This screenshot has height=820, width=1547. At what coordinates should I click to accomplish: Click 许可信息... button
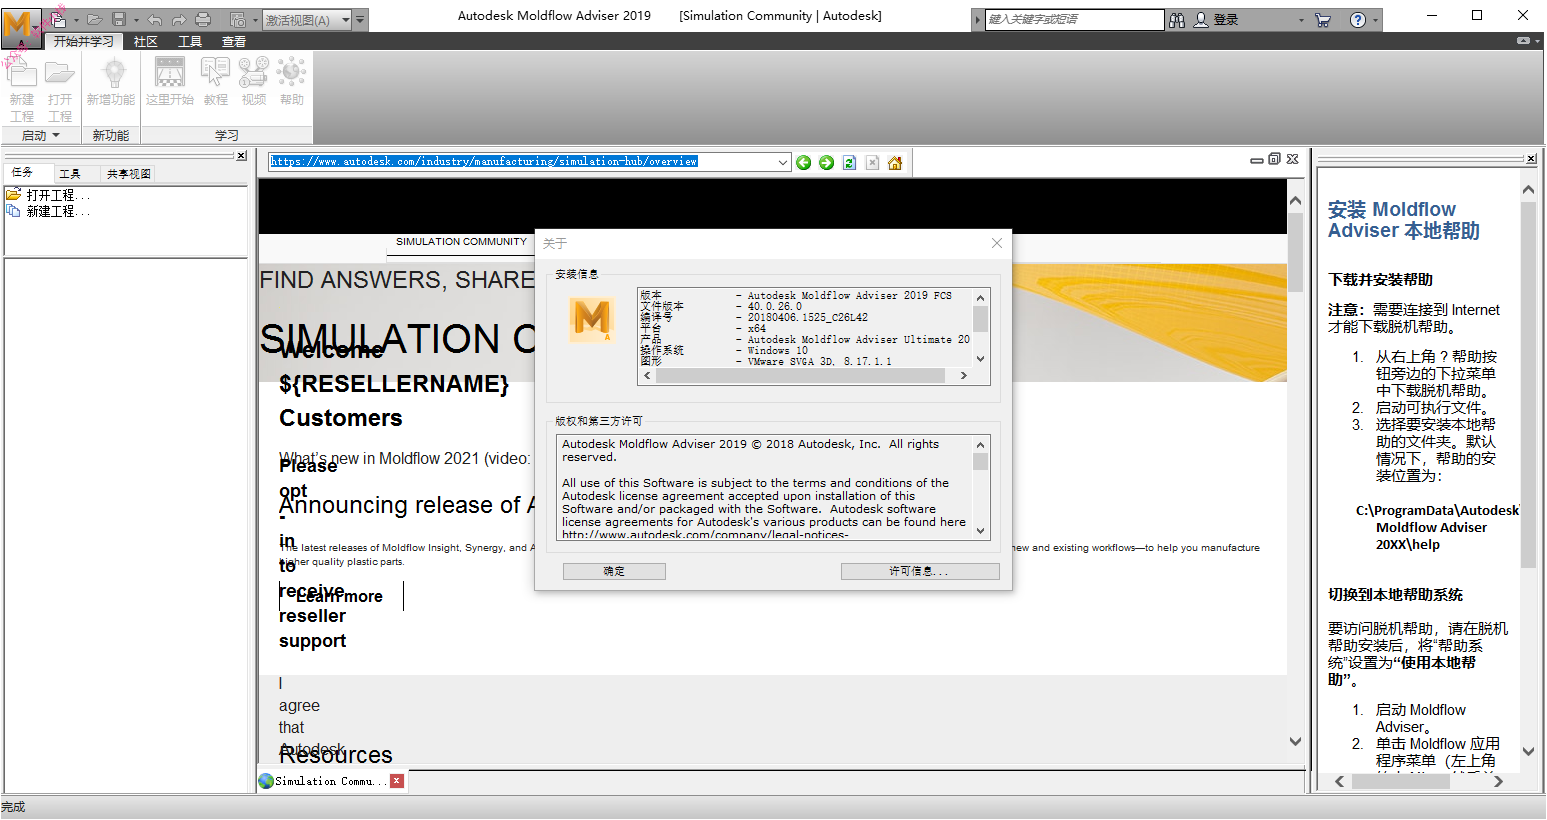(920, 571)
